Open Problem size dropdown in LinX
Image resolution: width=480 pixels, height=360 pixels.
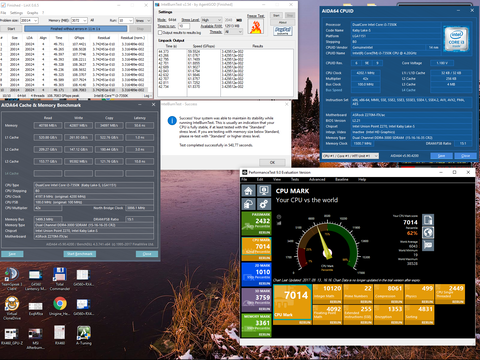click(x=30, y=21)
